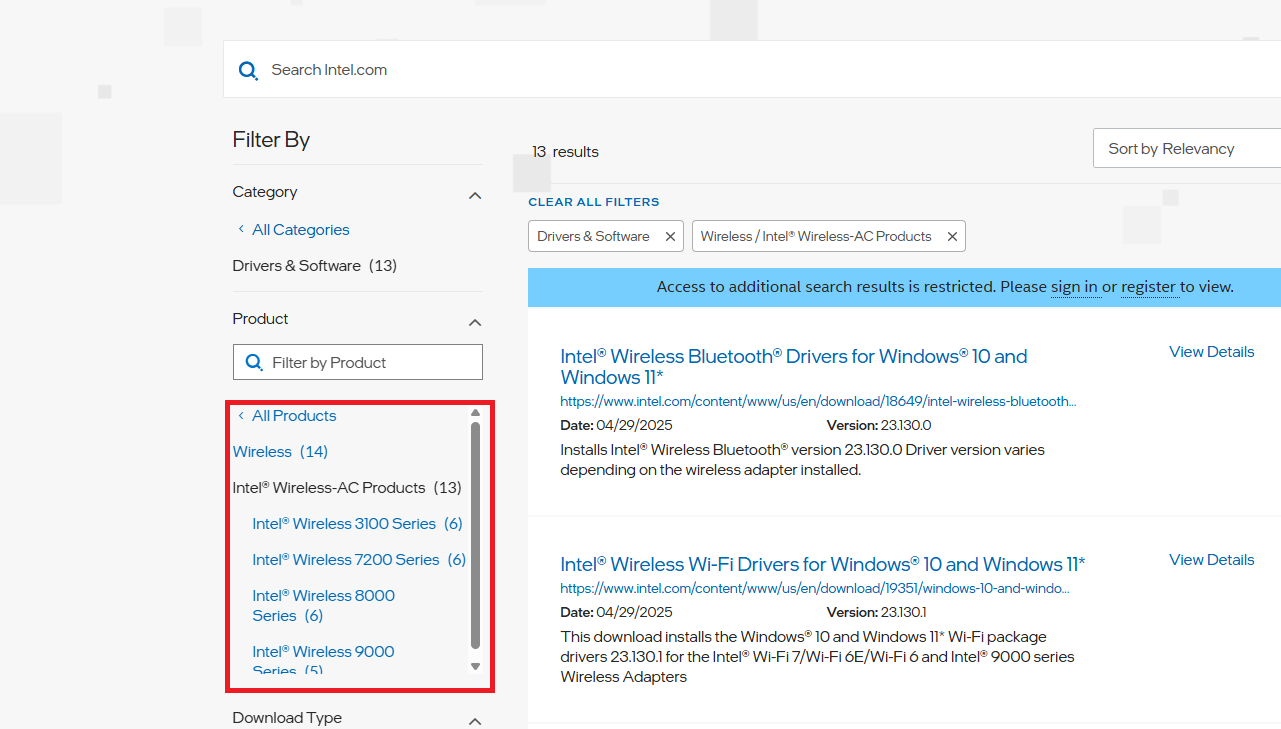Collapse the Product filter section
The height and width of the screenshot is (729, 1281).
click(475, 322)
